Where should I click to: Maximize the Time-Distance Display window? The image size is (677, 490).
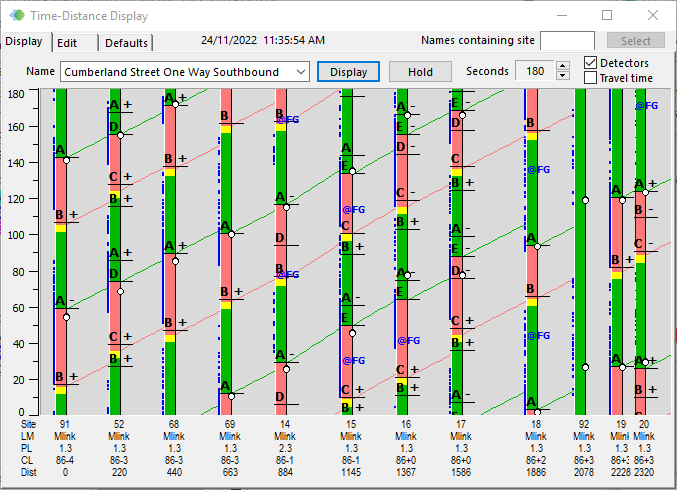click(607, 15)
